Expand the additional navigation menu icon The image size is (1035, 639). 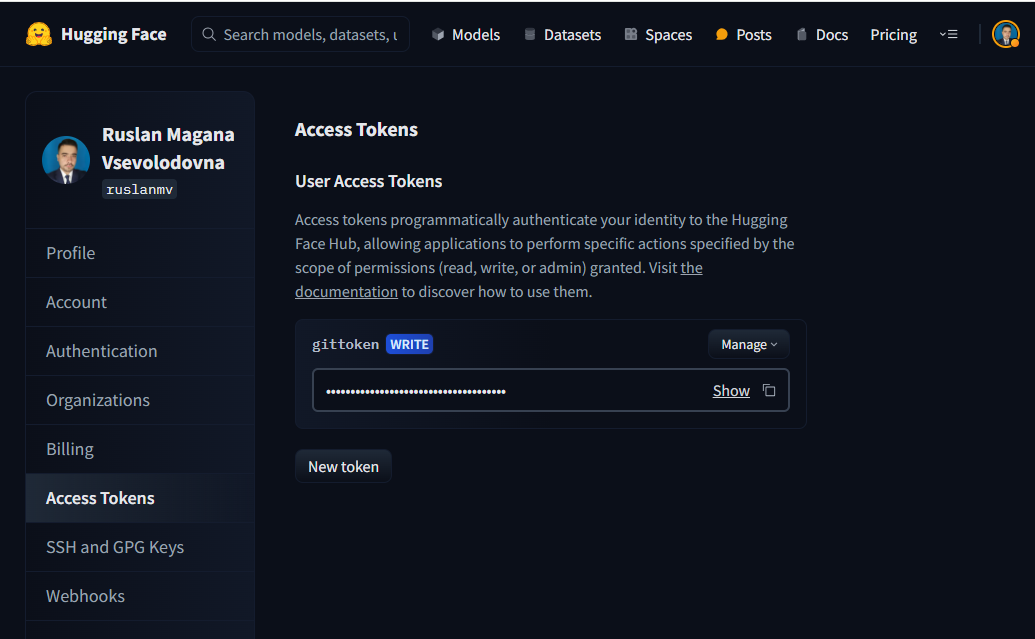(x=949, y=34)
